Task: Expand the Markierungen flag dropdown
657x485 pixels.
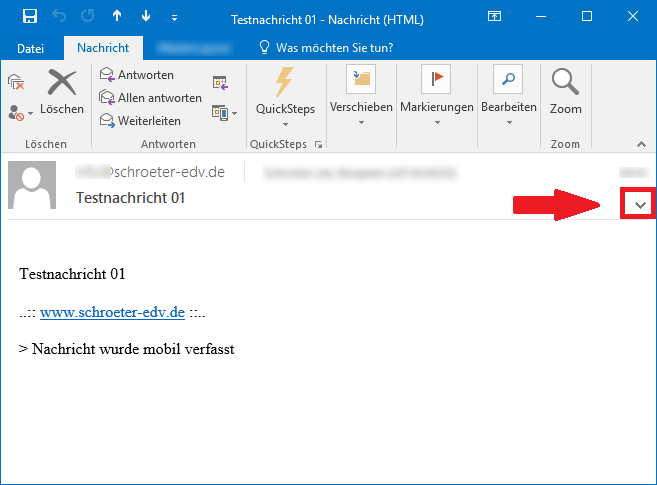Action: tap(436, 100)
